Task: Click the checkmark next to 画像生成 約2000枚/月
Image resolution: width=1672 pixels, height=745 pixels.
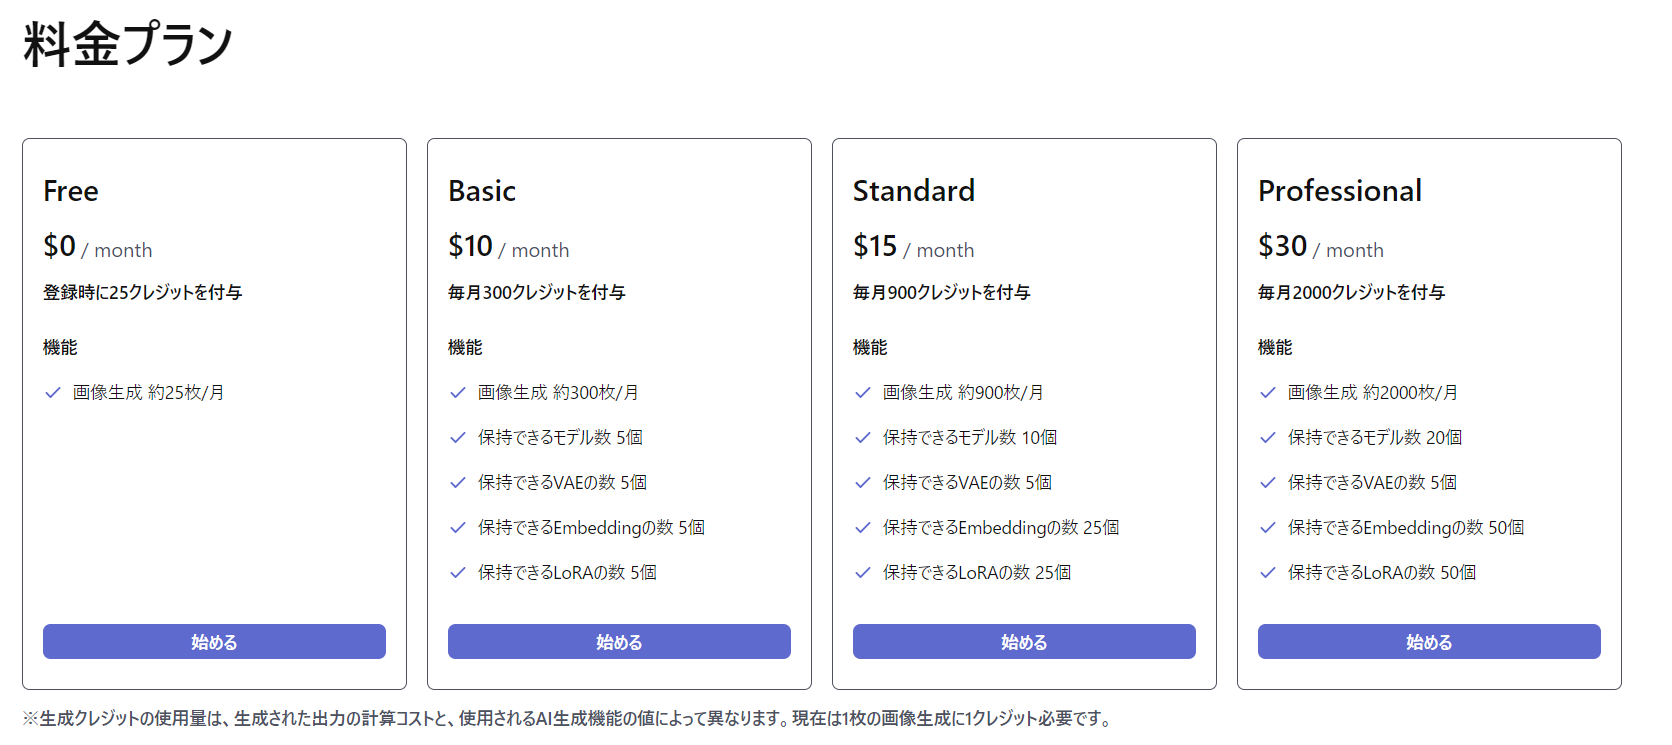Action: pos(1268,393)
